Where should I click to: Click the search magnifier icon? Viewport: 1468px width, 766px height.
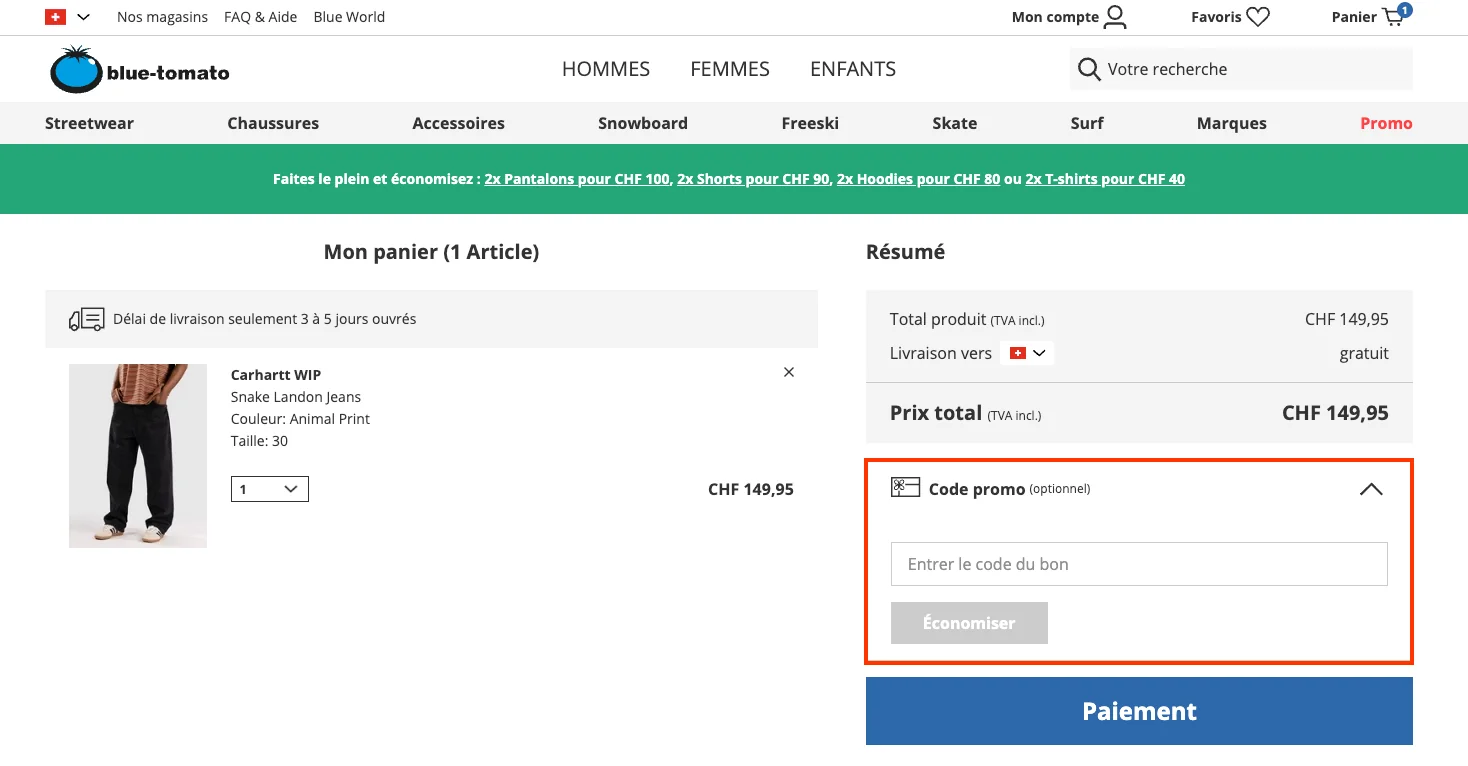point(1089,69)
